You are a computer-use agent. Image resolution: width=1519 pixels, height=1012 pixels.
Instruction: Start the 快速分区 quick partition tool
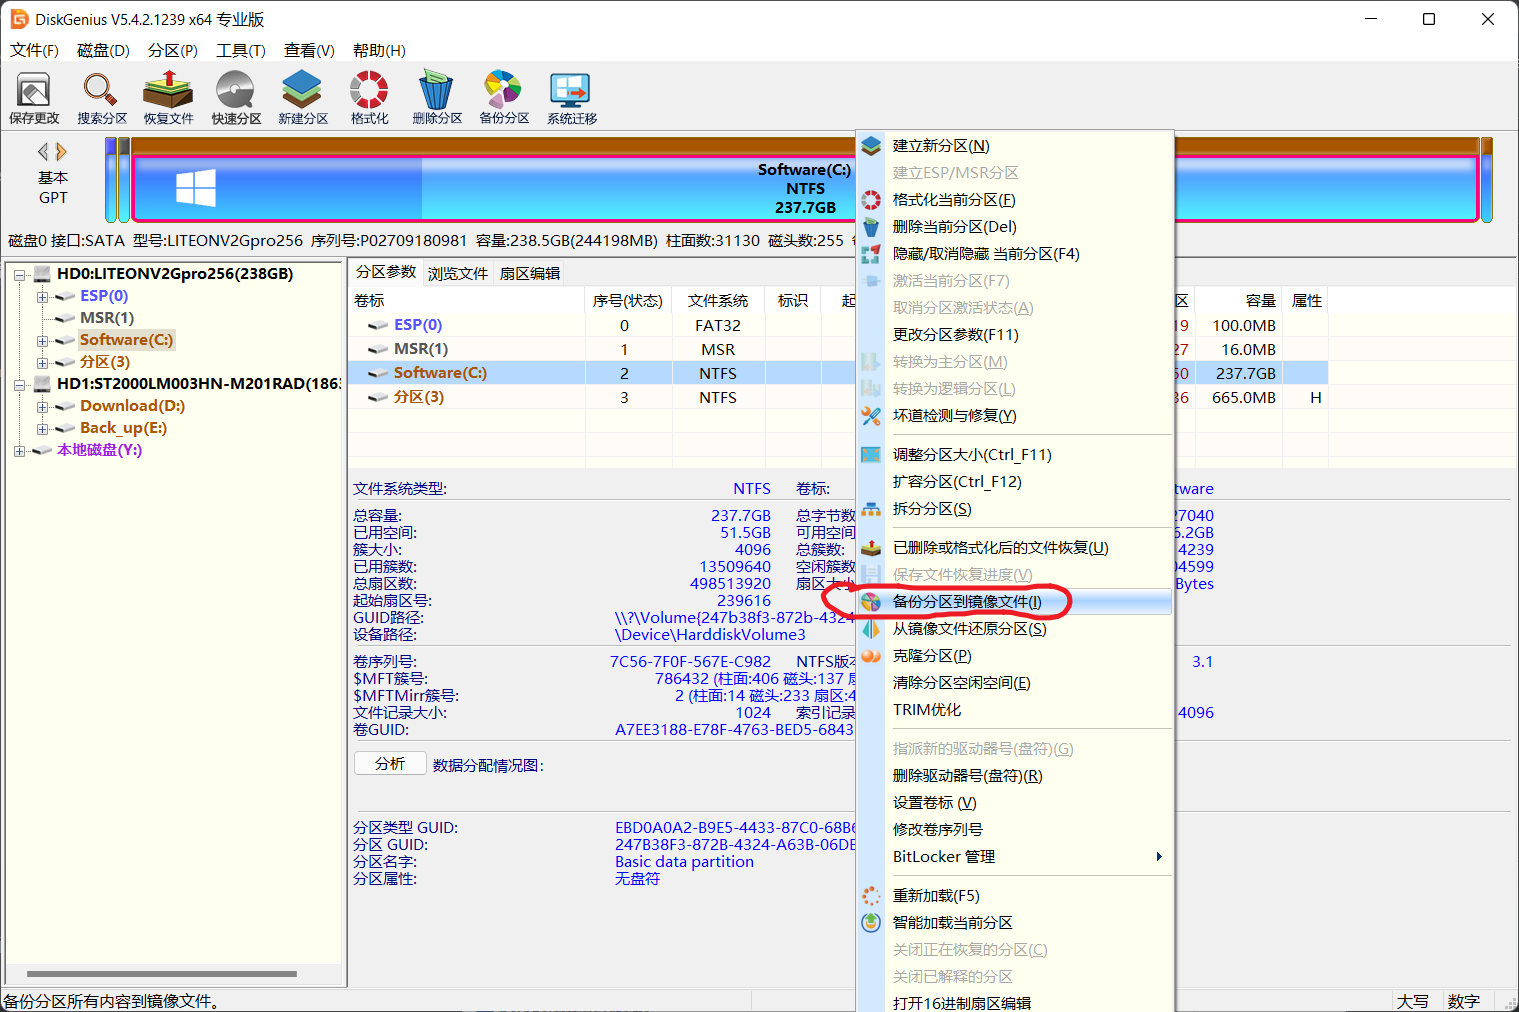236,98
